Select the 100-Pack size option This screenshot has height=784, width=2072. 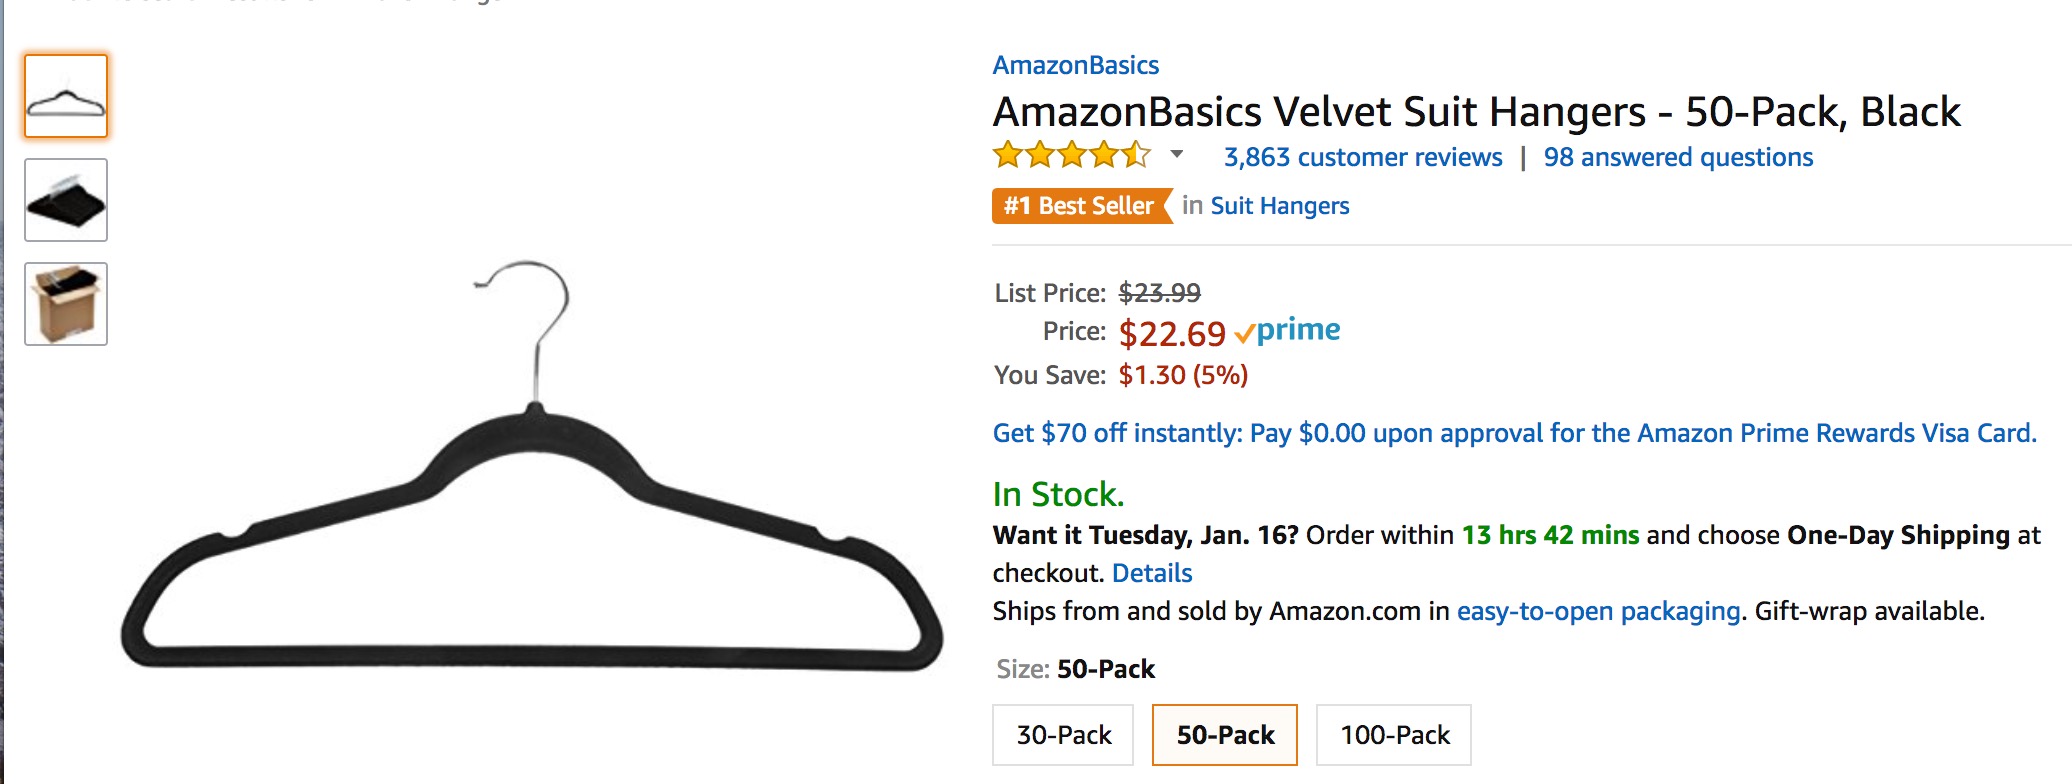click(x=1394, y=735)
